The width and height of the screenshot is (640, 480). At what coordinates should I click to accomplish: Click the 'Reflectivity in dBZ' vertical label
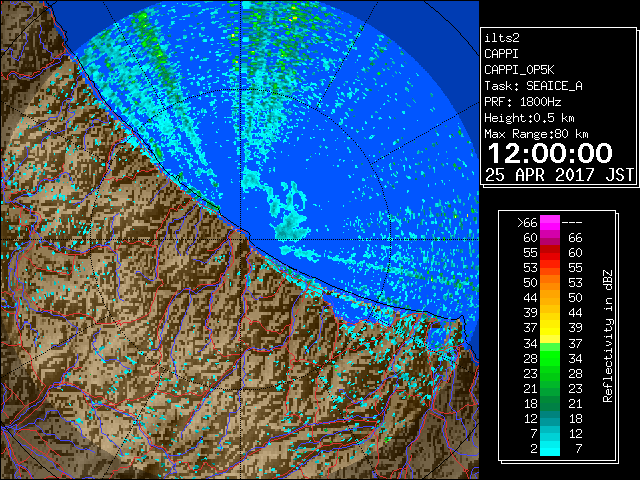(608, 336)
